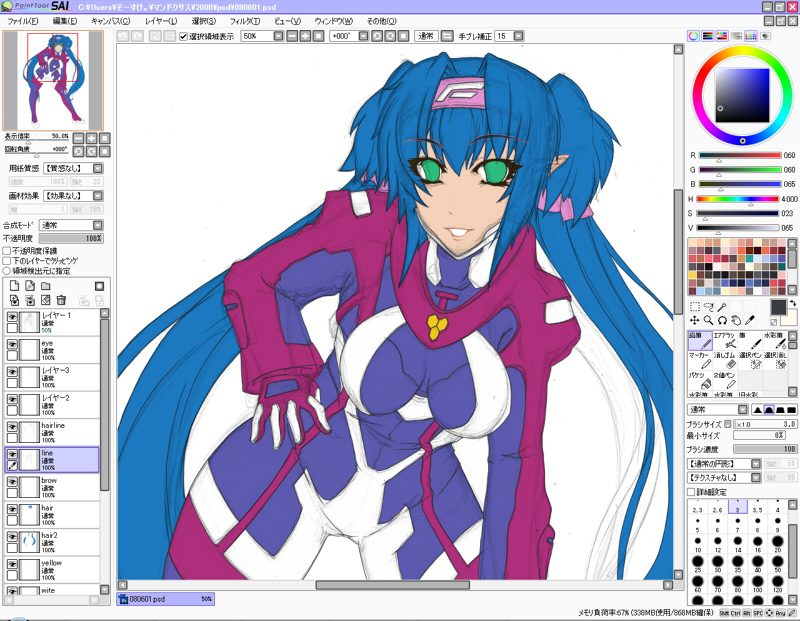800x621 pixels.
Task: Hide the hair2 layer
Action: [12, 537]
